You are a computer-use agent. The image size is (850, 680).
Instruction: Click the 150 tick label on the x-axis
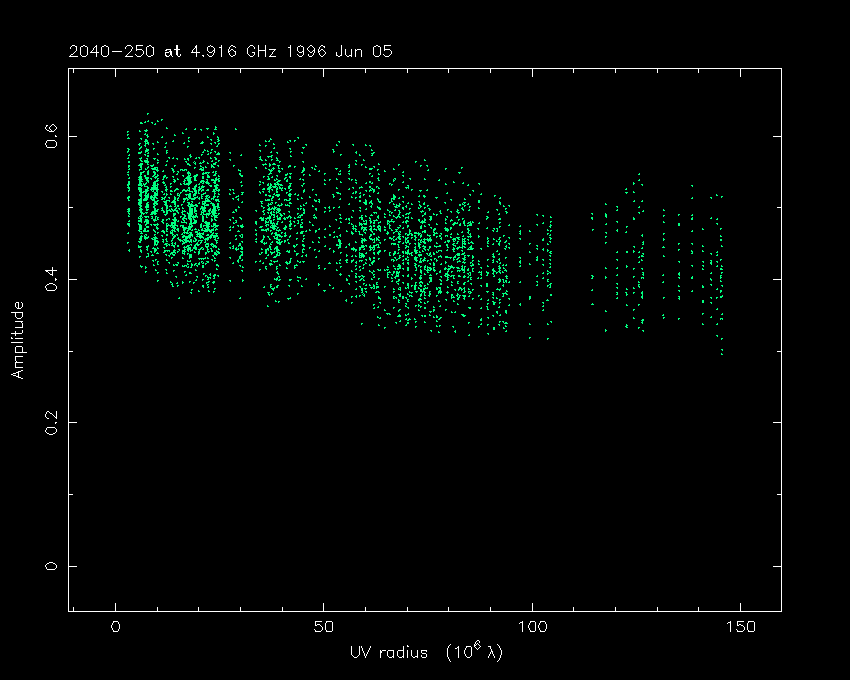click(x=740, y=627)
